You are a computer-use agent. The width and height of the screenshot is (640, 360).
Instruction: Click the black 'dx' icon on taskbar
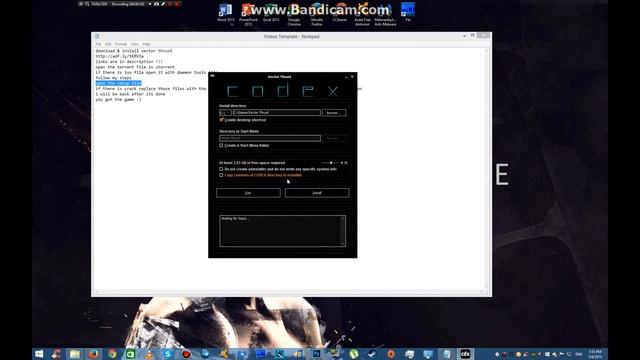pos(465,354)
